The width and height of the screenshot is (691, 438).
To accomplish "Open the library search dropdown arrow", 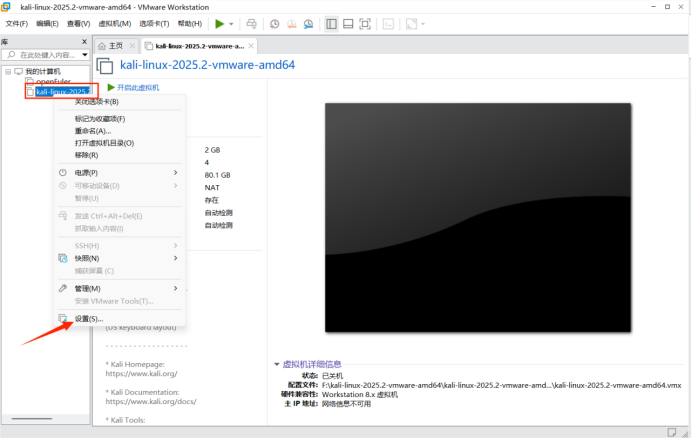I will tap(85, 55).
